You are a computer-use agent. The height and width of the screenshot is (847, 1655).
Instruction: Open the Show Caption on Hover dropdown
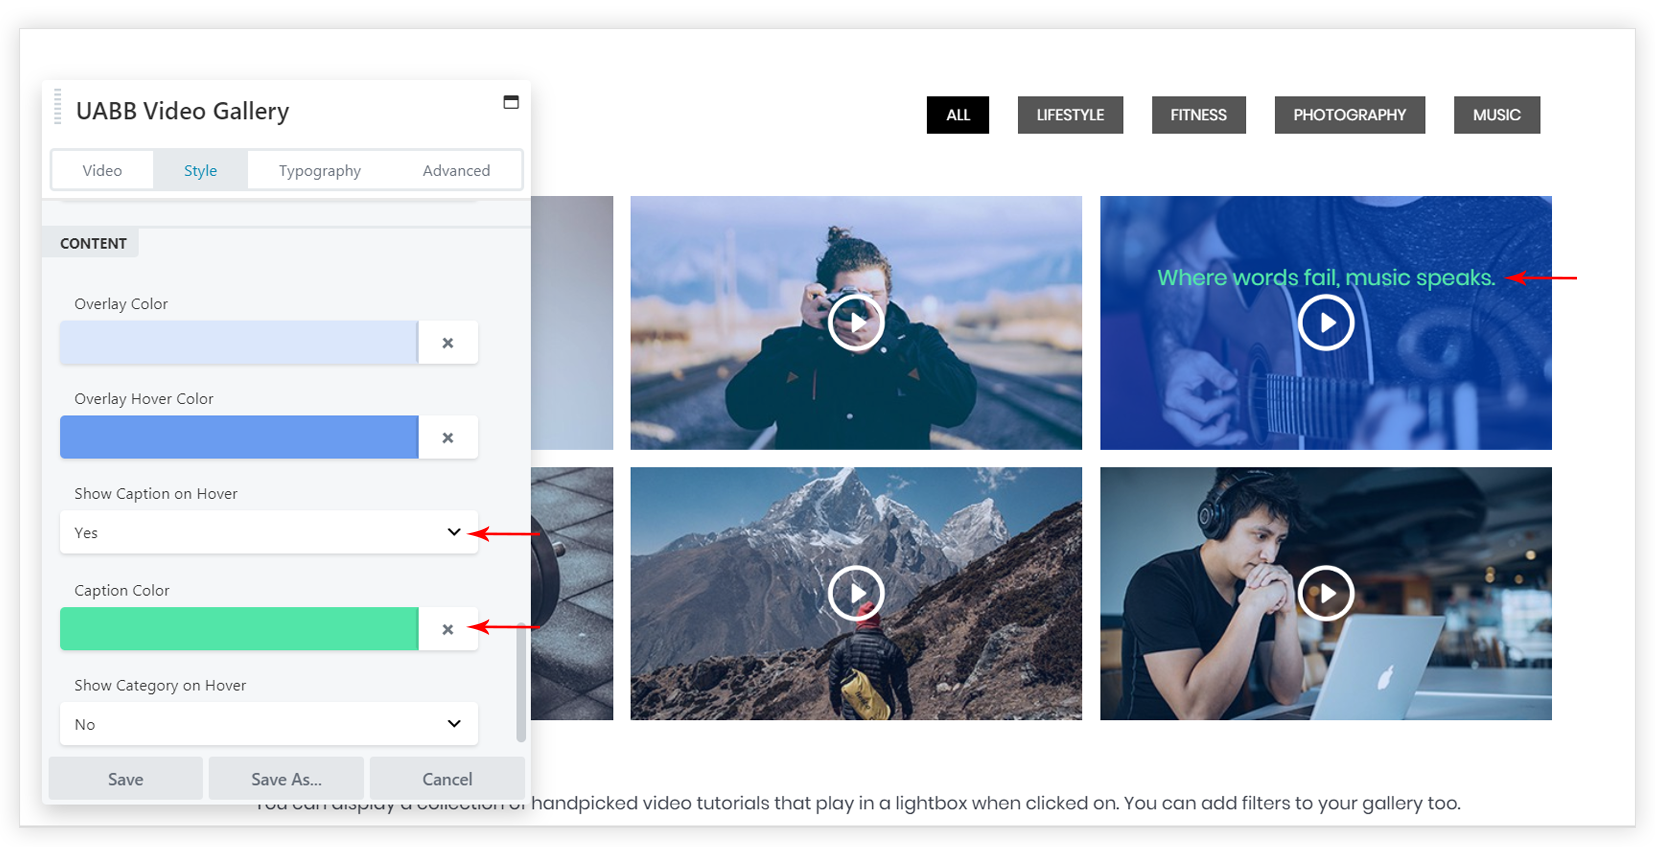coord(268,533)
